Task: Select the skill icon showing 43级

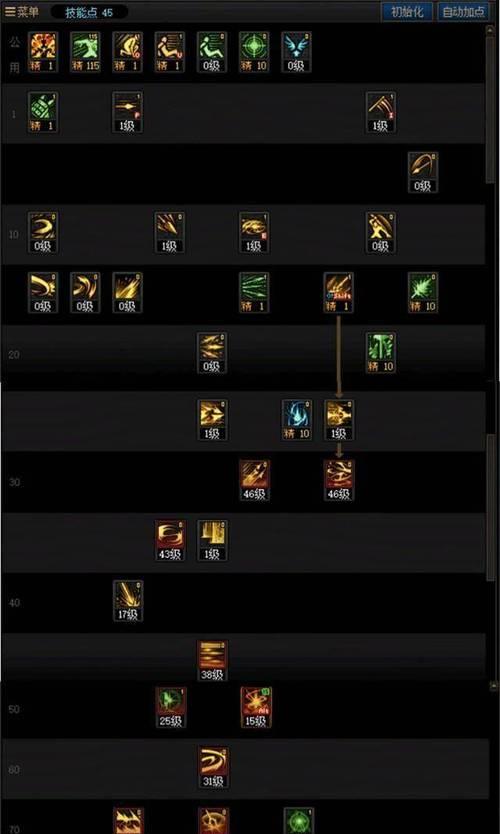Action: click(x=170, y=540)
